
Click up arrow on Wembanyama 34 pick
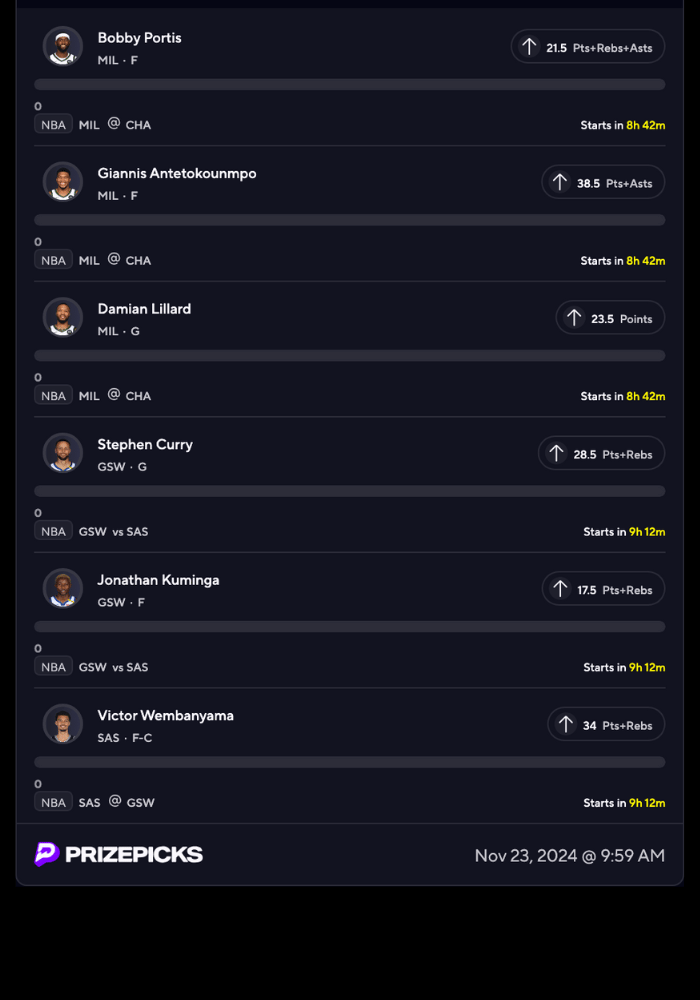coord(566,724)
